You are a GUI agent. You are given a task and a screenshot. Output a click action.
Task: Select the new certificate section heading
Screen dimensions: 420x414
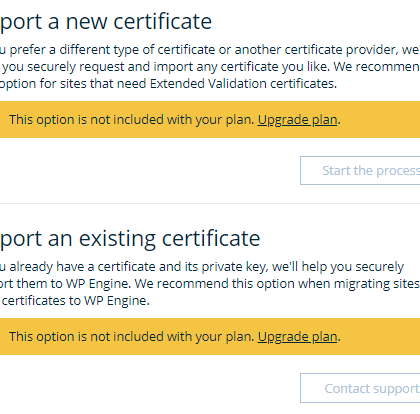(x=106, y=22)
